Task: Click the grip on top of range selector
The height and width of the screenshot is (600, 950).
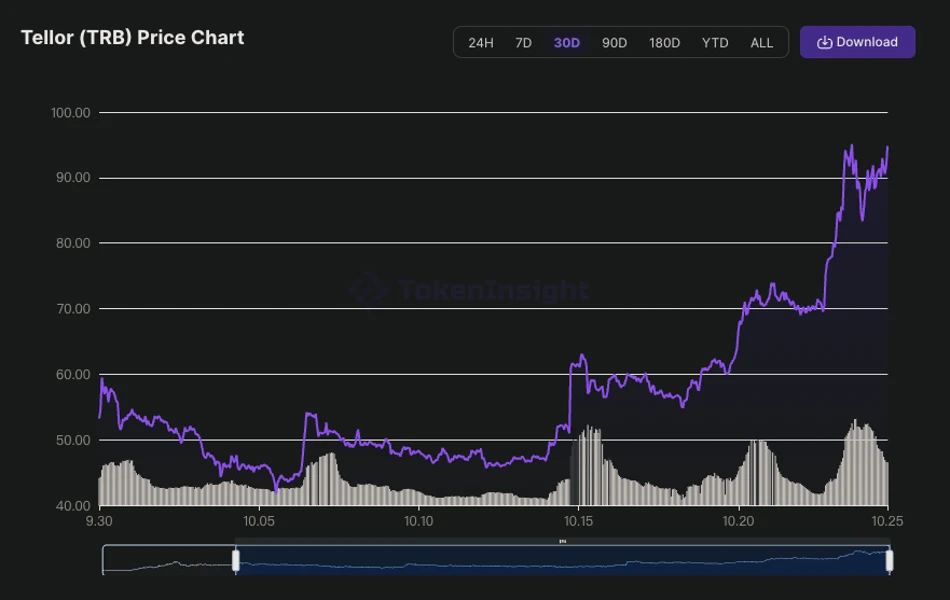Action: coord(562,542)
